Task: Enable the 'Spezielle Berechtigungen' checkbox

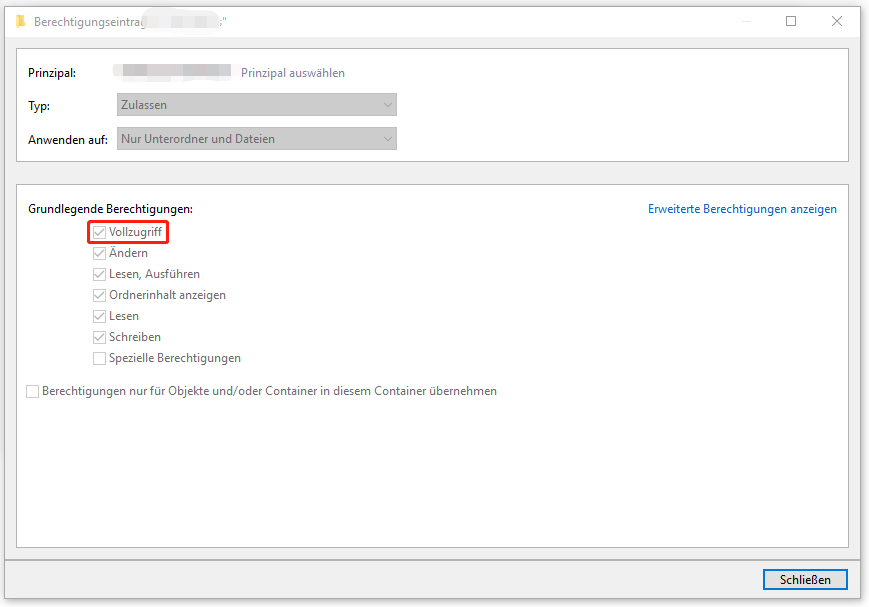Action: point(99,358)
